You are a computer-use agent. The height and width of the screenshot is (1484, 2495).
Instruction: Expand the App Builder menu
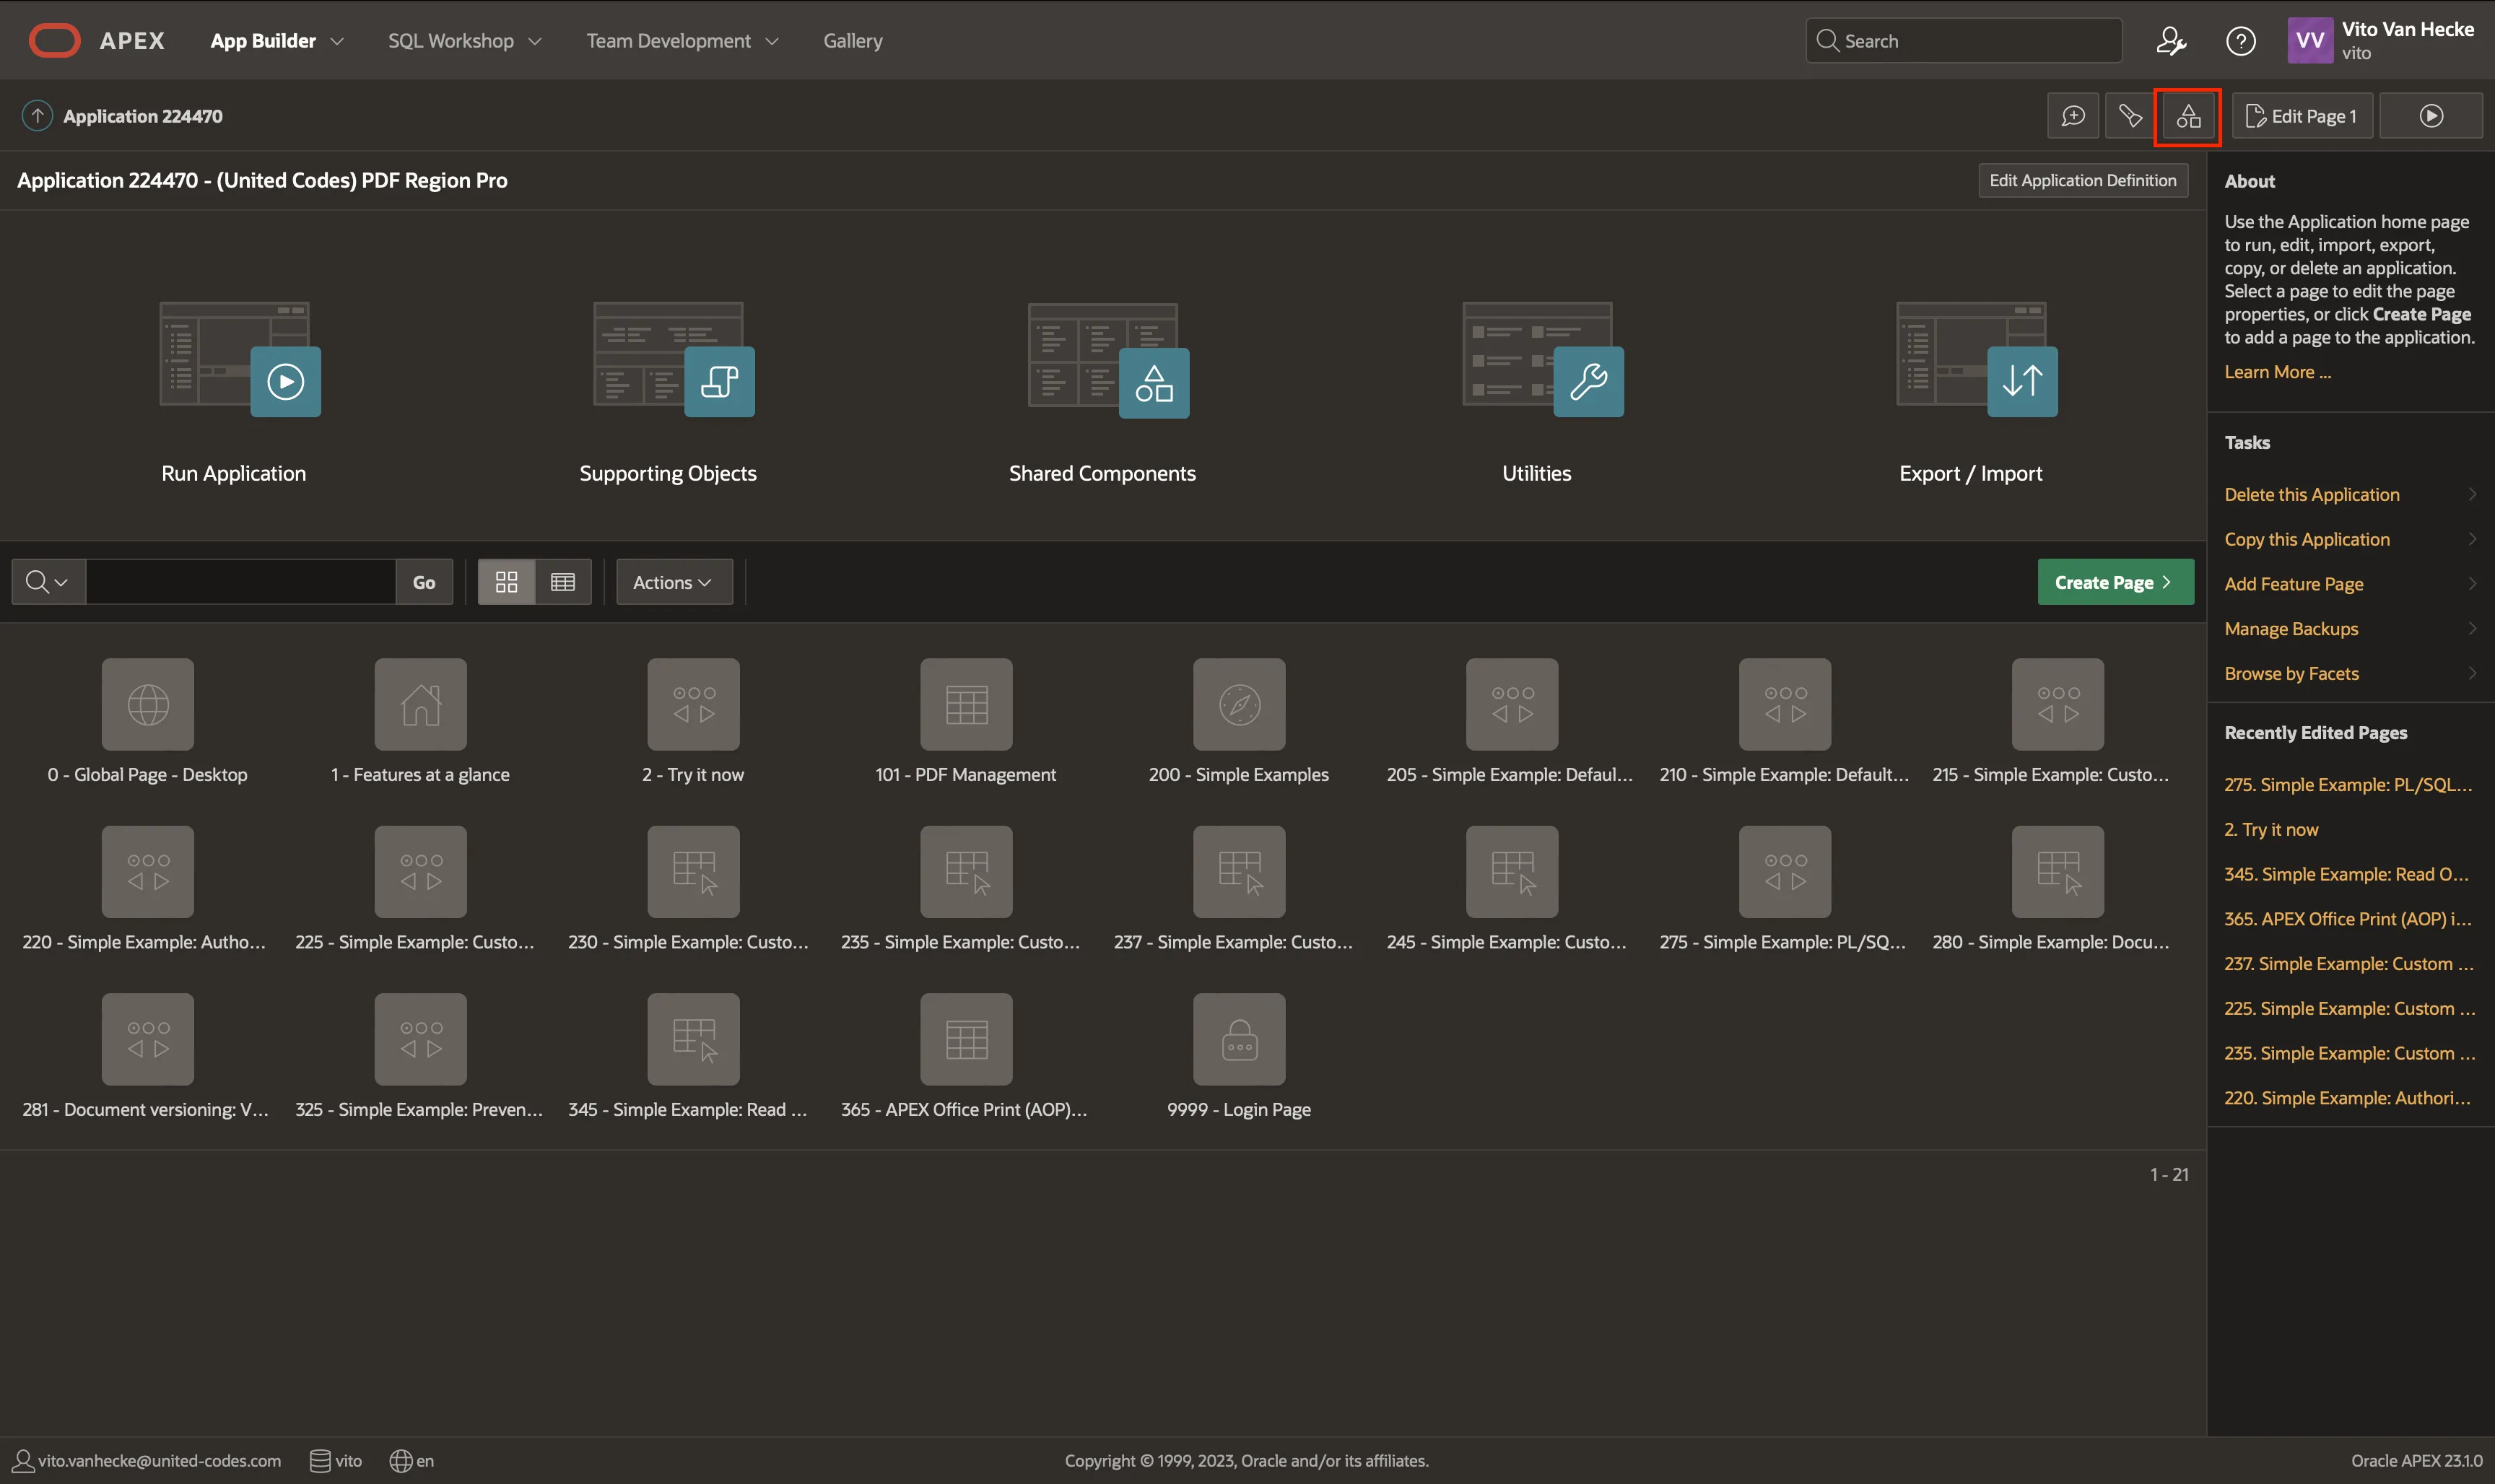point(276,41)
